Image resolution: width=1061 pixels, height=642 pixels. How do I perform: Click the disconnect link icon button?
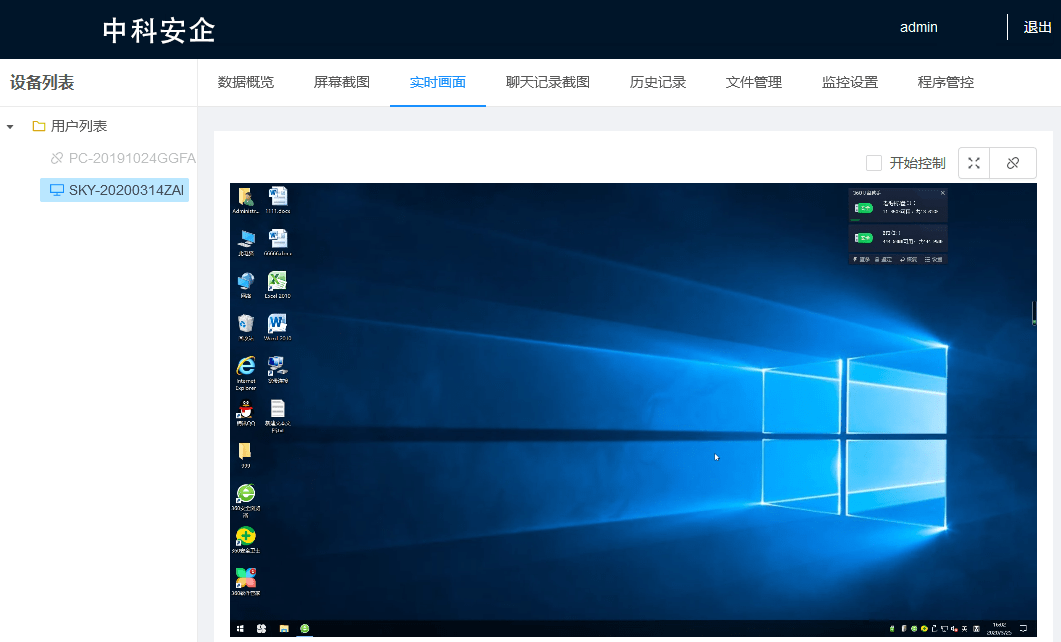pos(1013,163)
